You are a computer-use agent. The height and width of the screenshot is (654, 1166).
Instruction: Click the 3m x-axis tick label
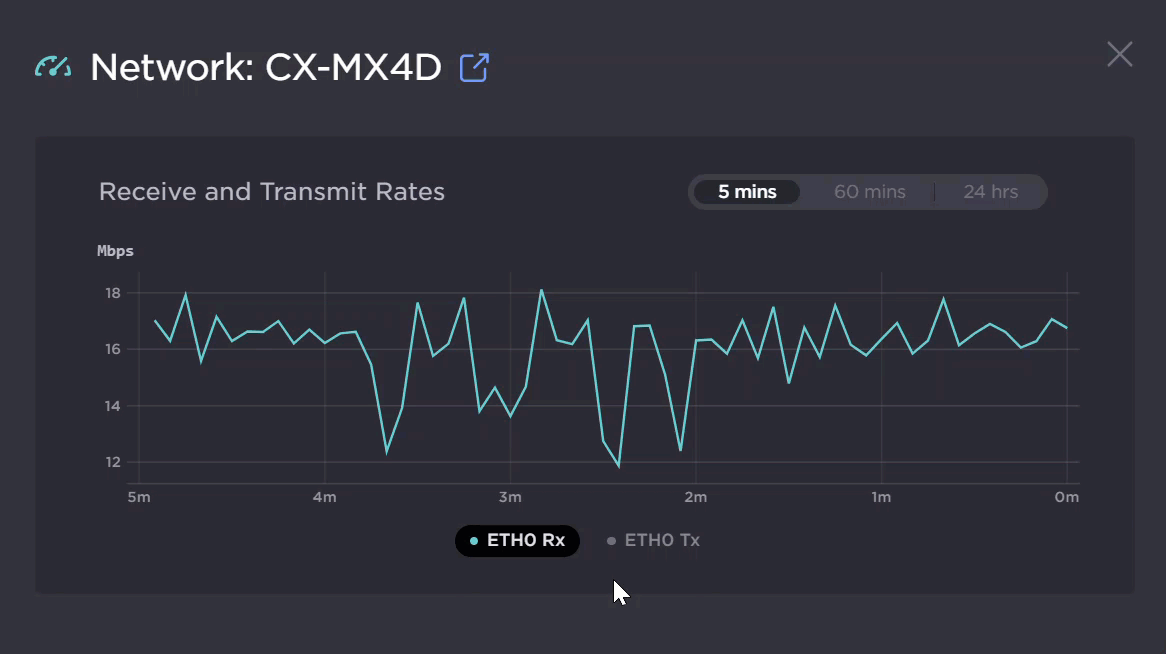pos(510,497)
